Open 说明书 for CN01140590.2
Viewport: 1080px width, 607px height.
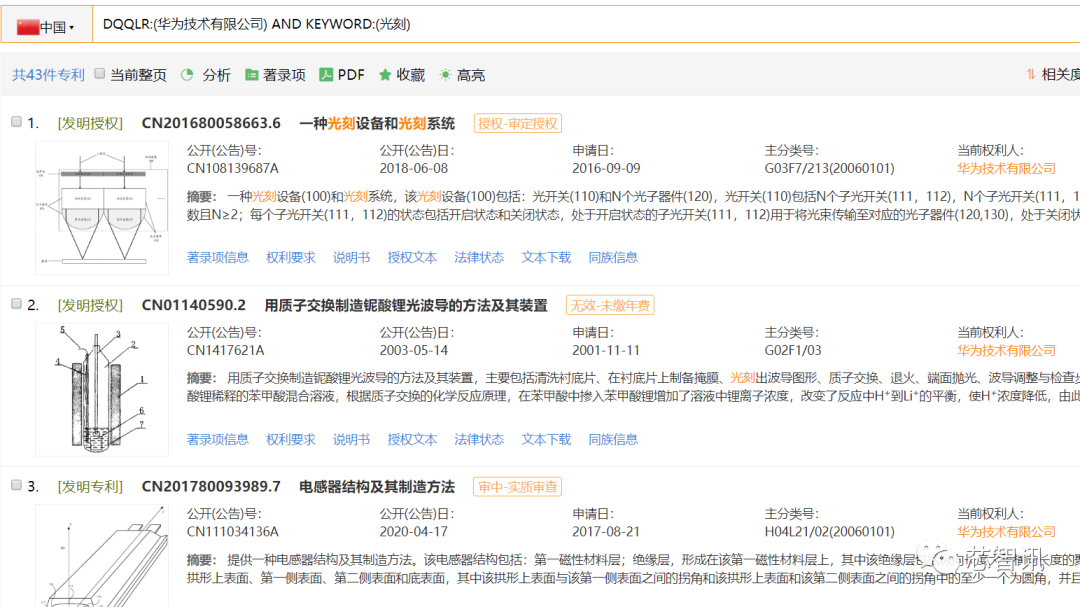(351, 440)
